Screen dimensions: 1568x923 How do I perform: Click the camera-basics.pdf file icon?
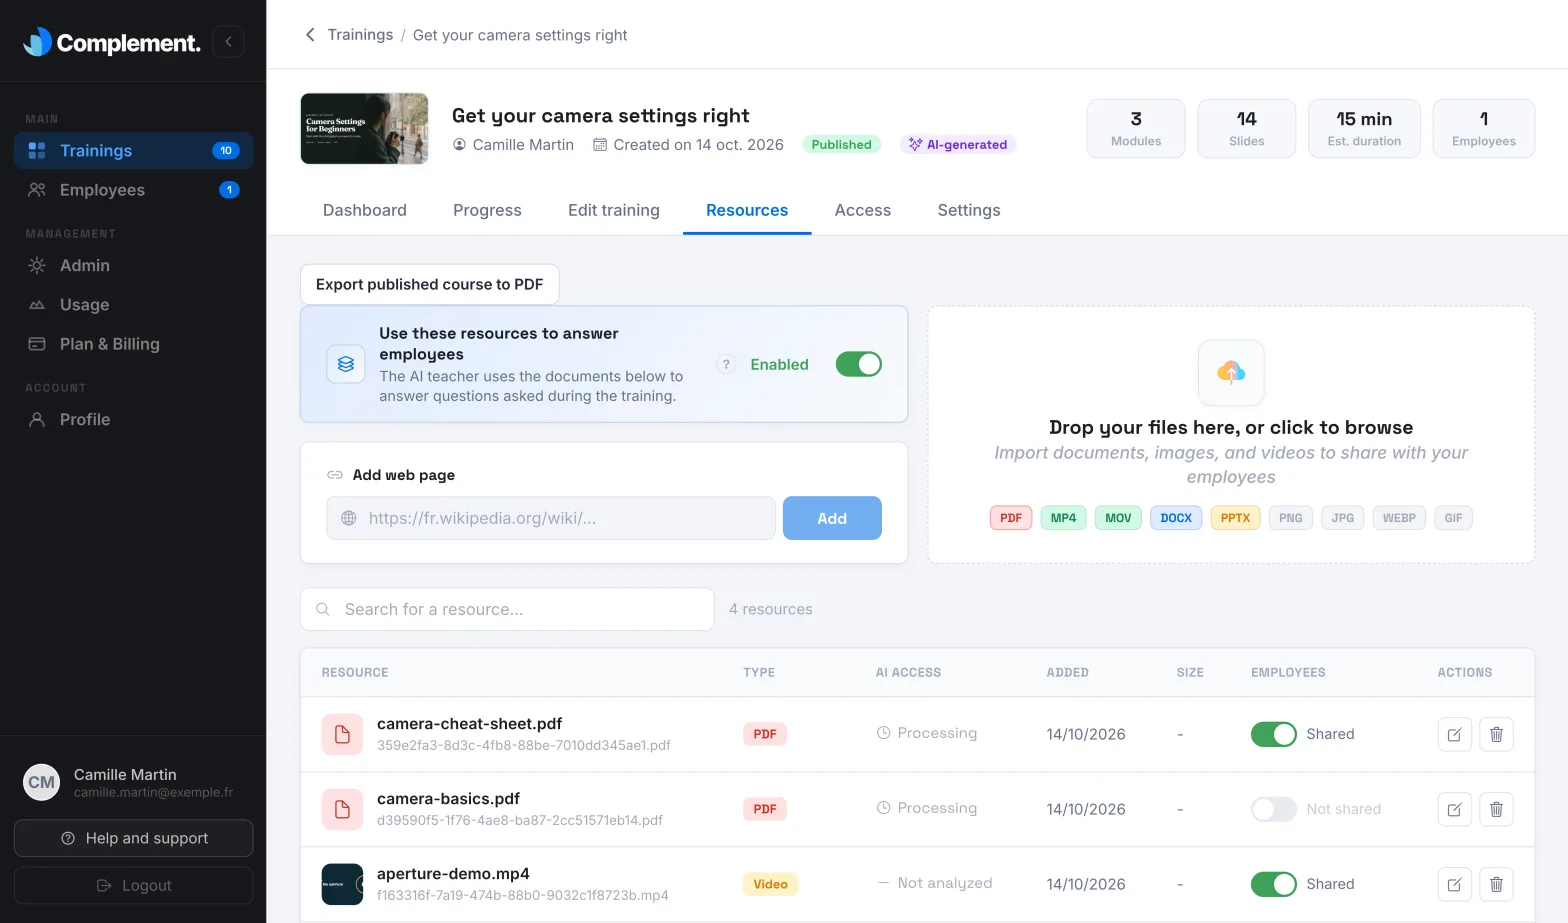coord(342,809)
